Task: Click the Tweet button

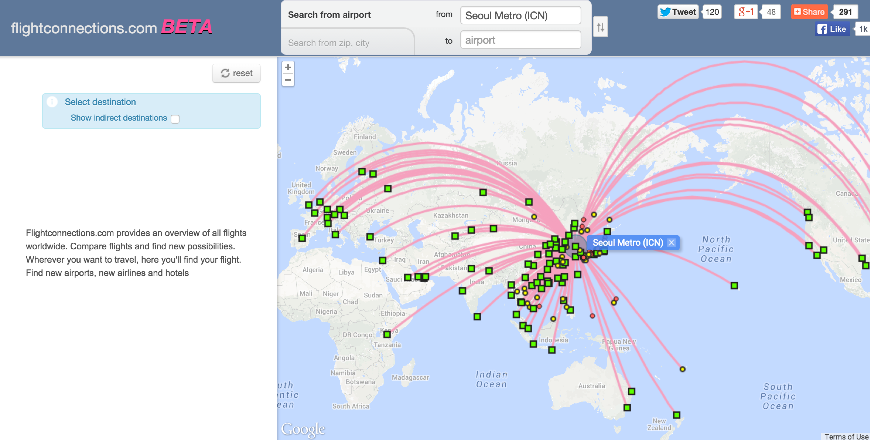Action: click(x=678, y=12)
